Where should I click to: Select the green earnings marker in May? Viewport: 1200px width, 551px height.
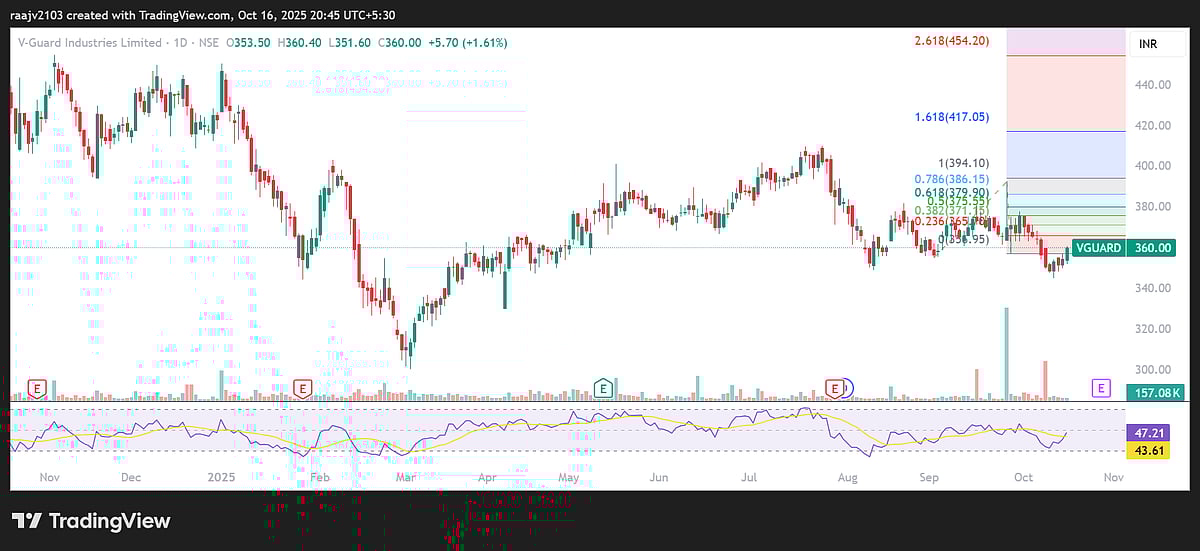[x=602, y=387]
